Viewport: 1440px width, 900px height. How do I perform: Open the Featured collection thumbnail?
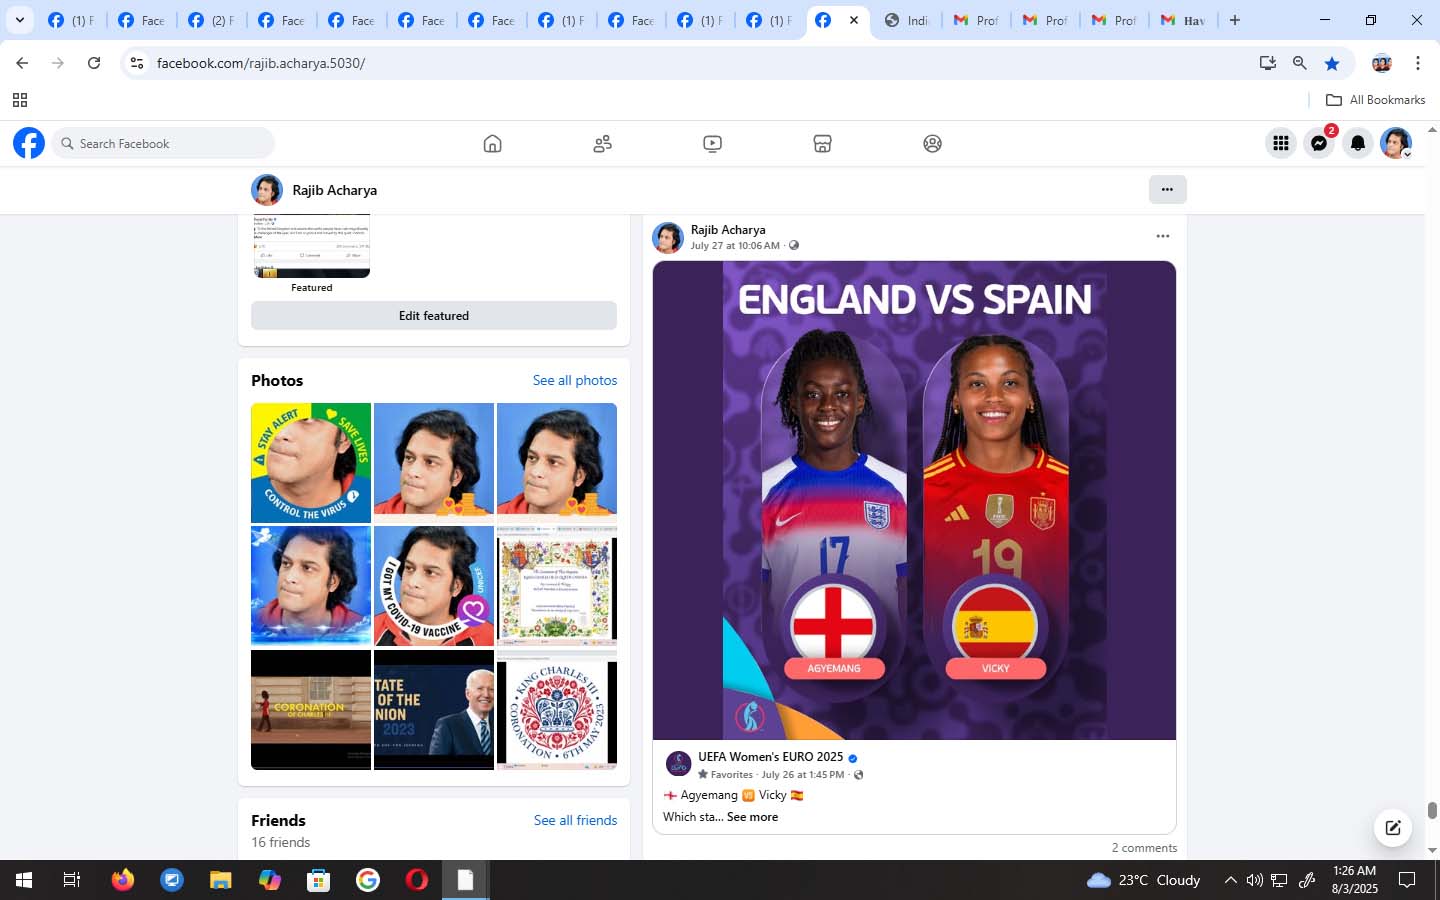tap(311, 246)
